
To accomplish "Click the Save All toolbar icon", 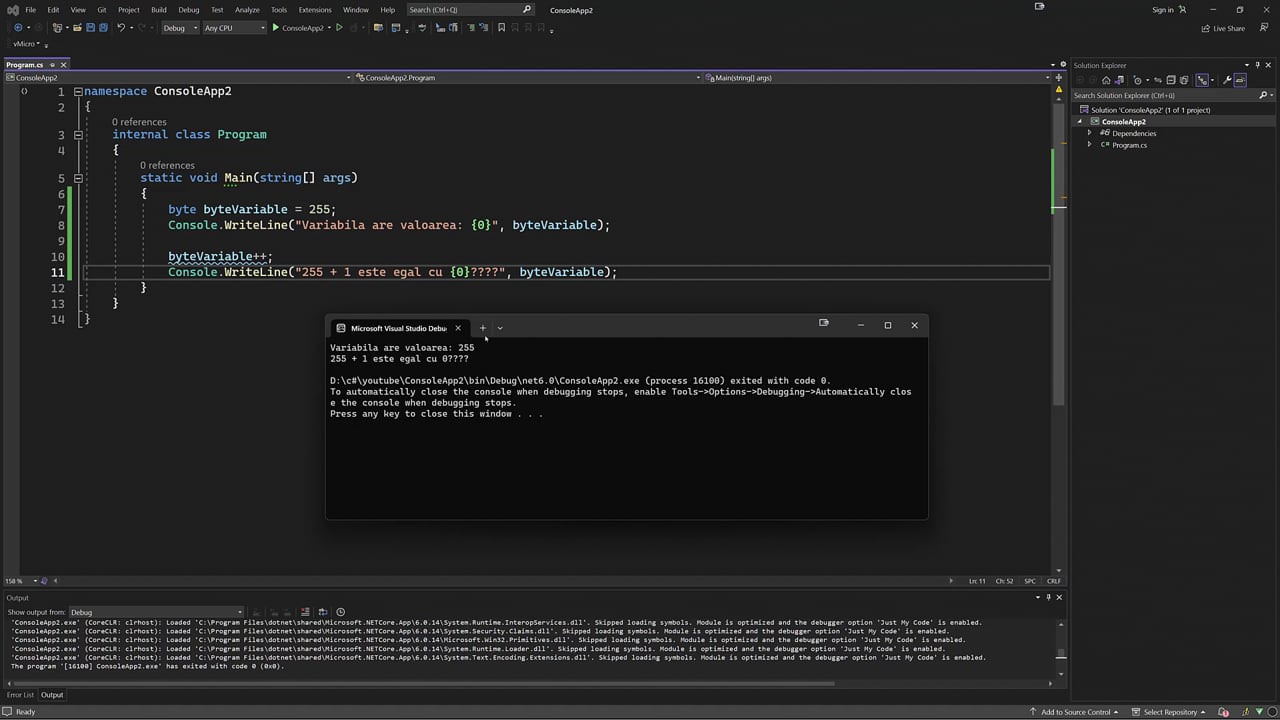I will pos(103,28).
